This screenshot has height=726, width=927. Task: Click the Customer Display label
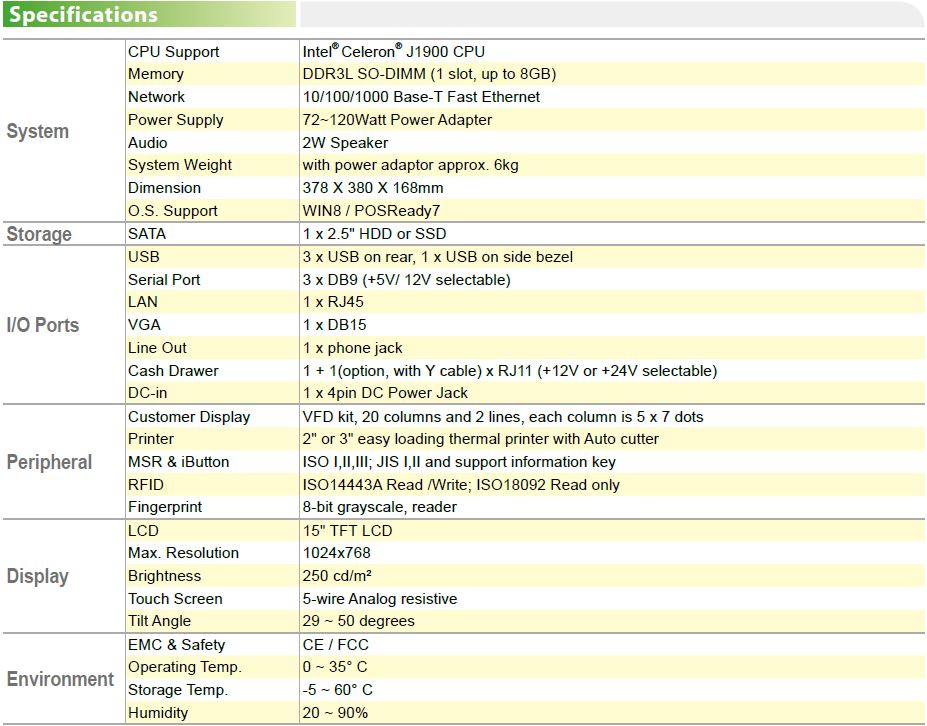point(189,417)
